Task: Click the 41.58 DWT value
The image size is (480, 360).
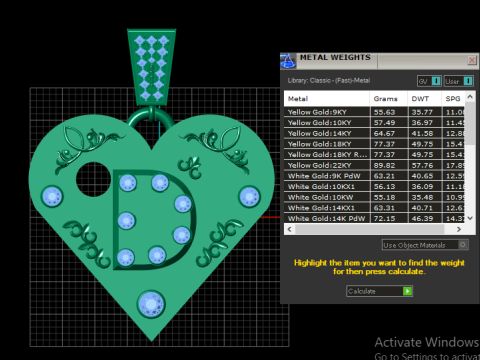Action: [422, 134]
